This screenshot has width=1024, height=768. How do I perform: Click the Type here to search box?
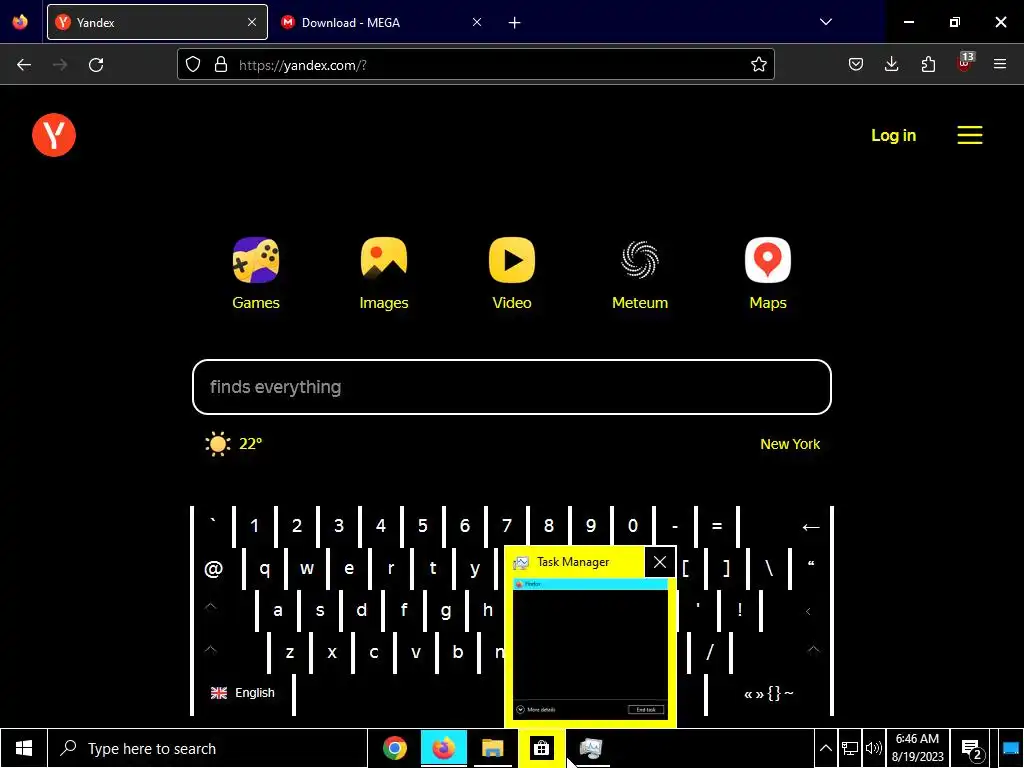pos(208,748)
